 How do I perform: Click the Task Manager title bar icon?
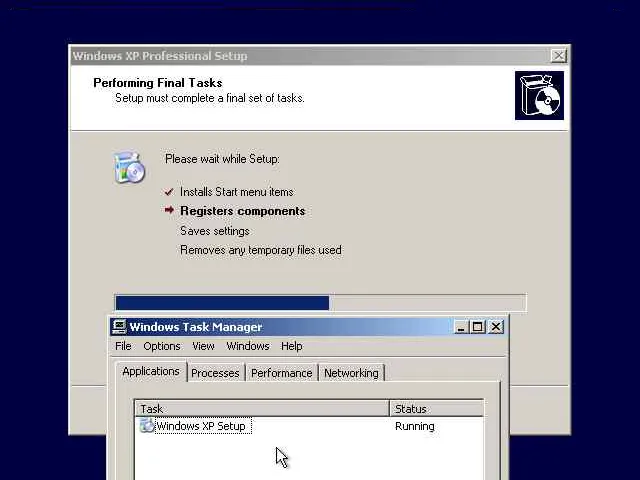coord(119,327)
